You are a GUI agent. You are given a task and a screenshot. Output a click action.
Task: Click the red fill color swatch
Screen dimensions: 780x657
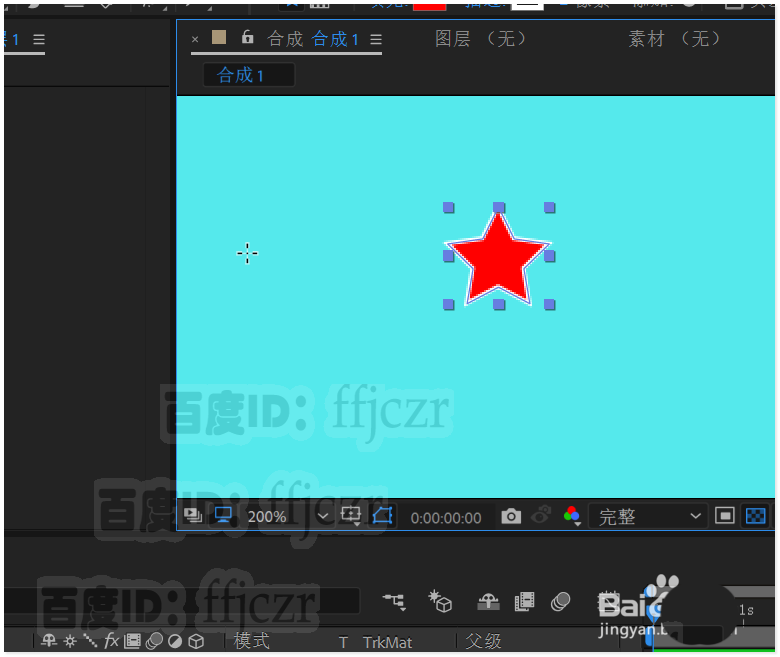[429, 6]
